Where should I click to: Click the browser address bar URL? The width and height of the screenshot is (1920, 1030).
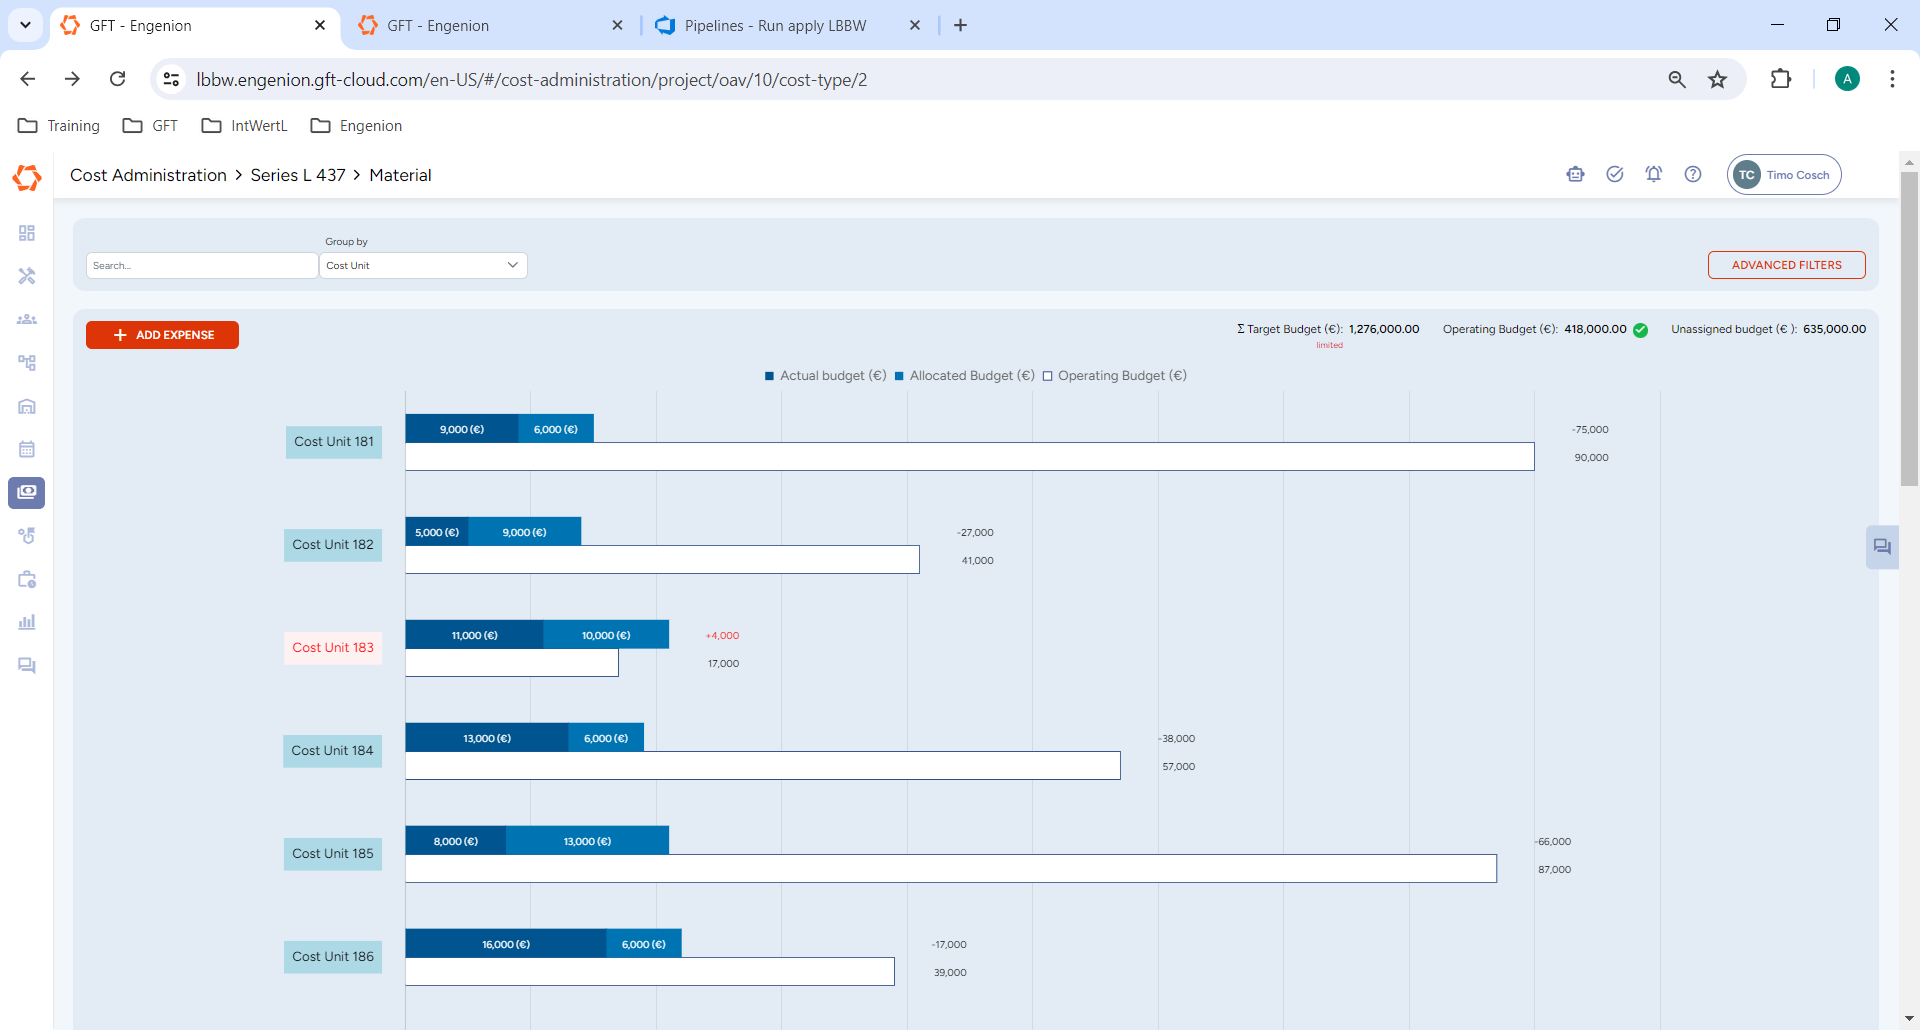(x=532, y=80)
